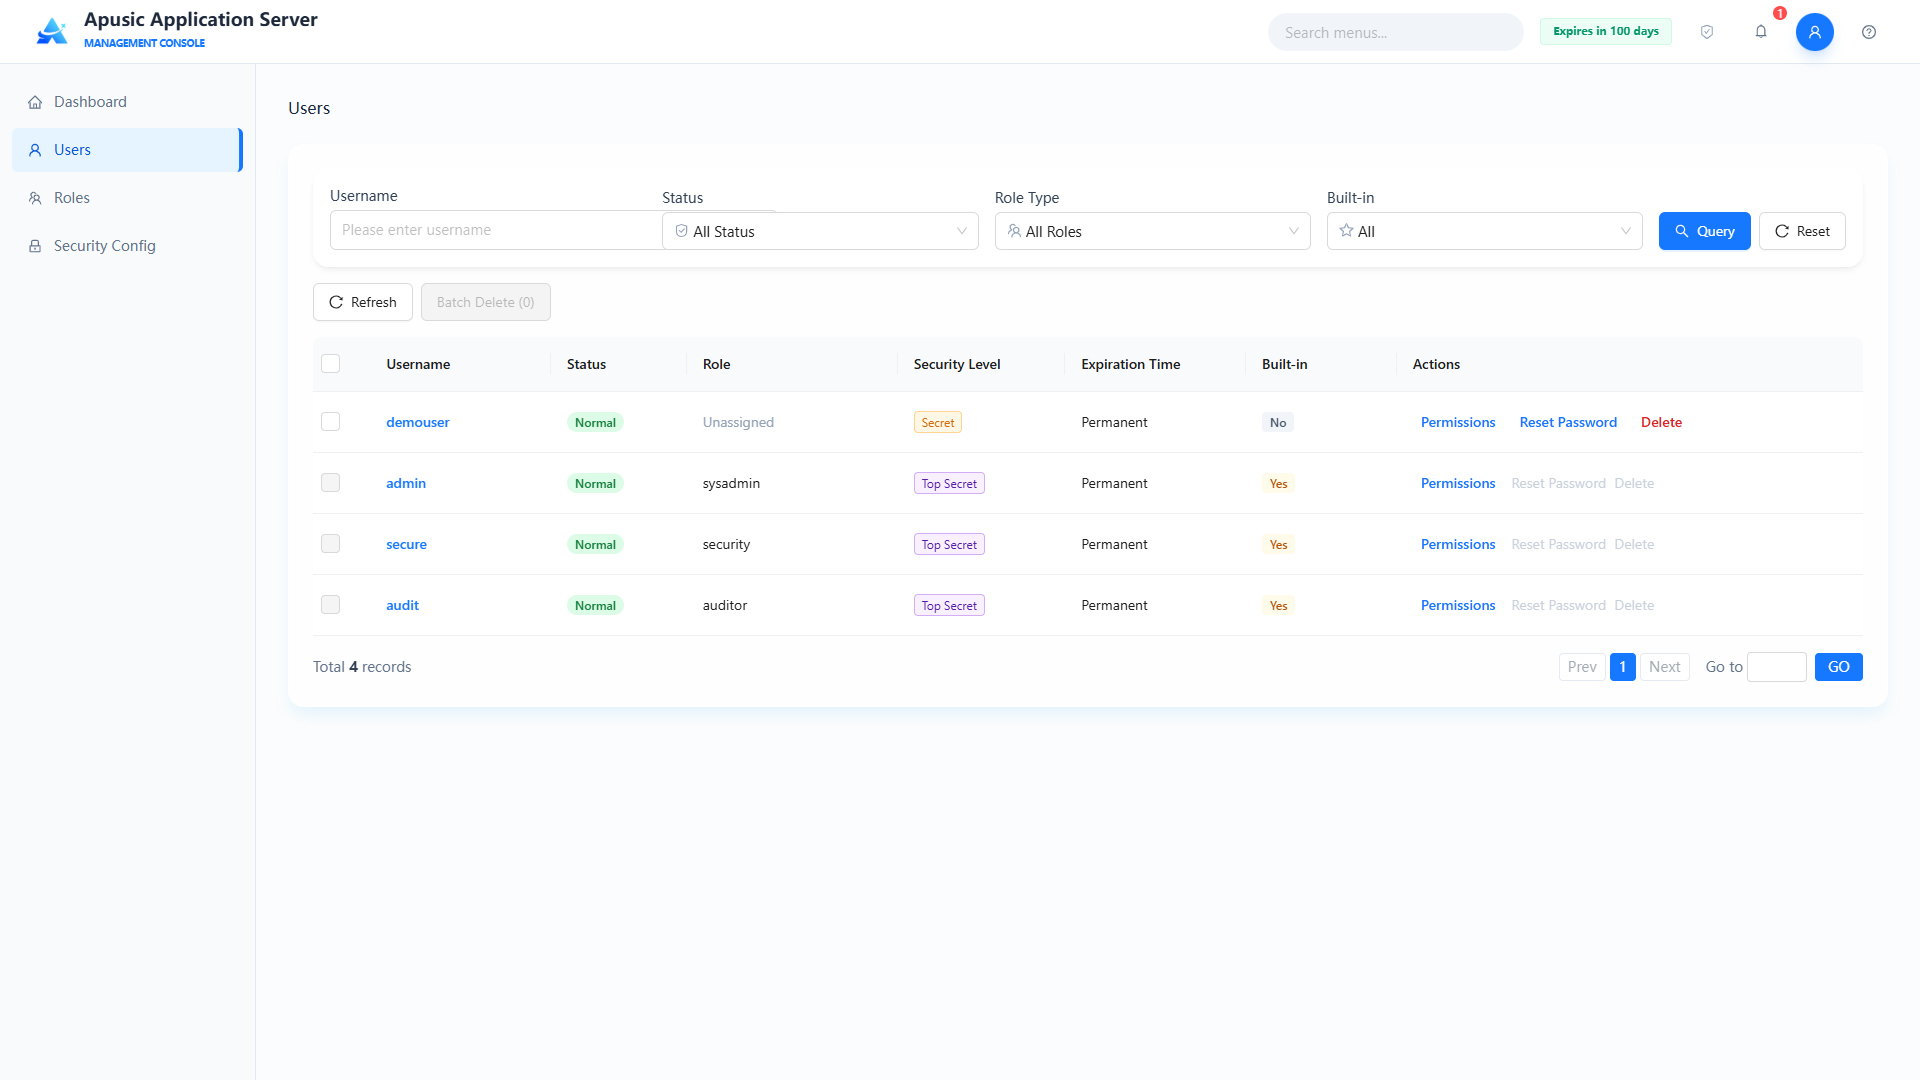Select Users in the sidebar
This screenshot has width=1920, height=1080.
point(127,150)
